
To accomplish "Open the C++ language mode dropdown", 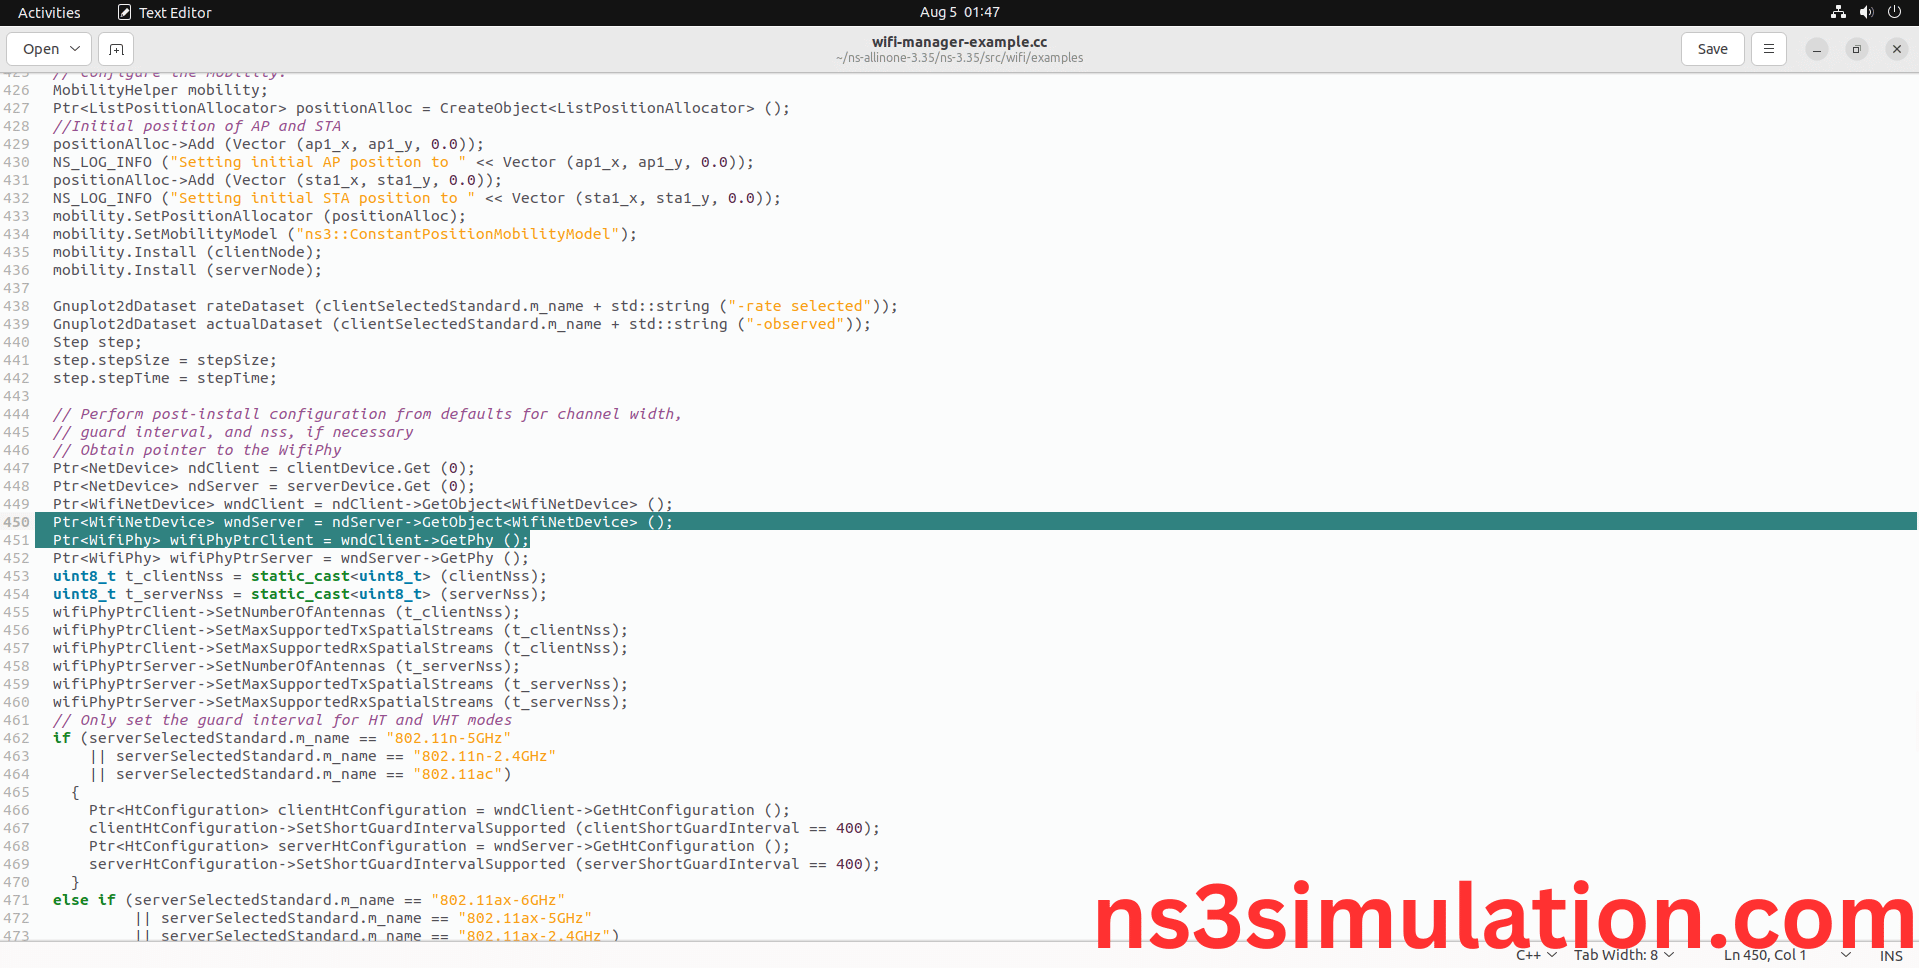I will click(x=1534, y=955).
